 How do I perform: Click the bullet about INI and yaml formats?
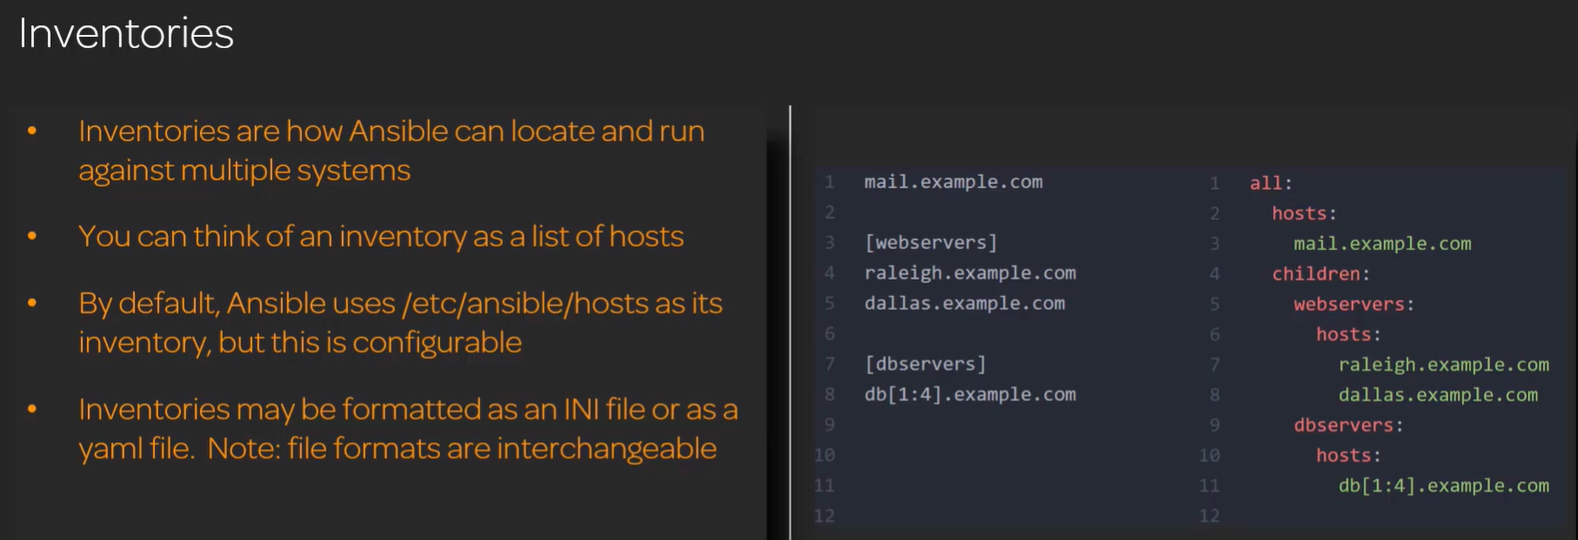coord(408,428)
